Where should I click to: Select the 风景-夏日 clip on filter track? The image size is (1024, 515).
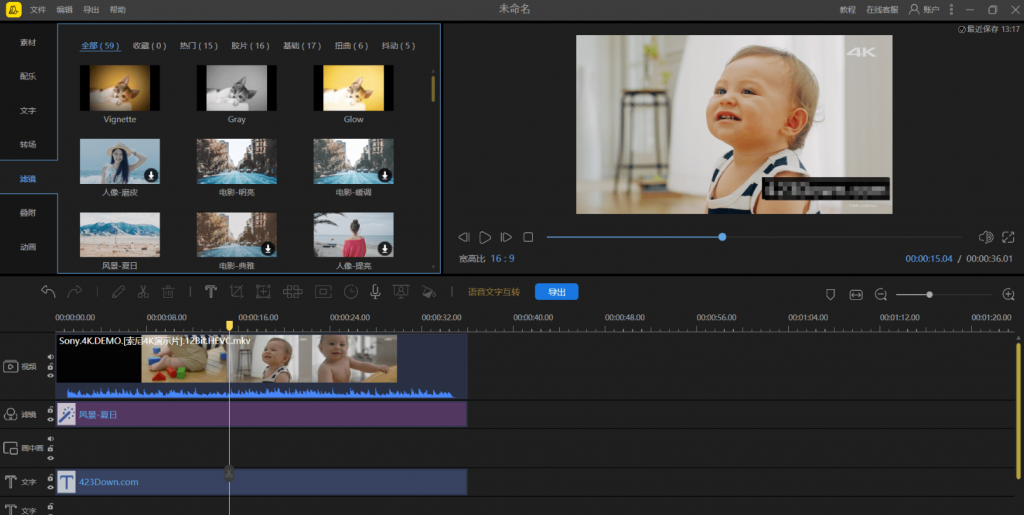click(262, 414)
